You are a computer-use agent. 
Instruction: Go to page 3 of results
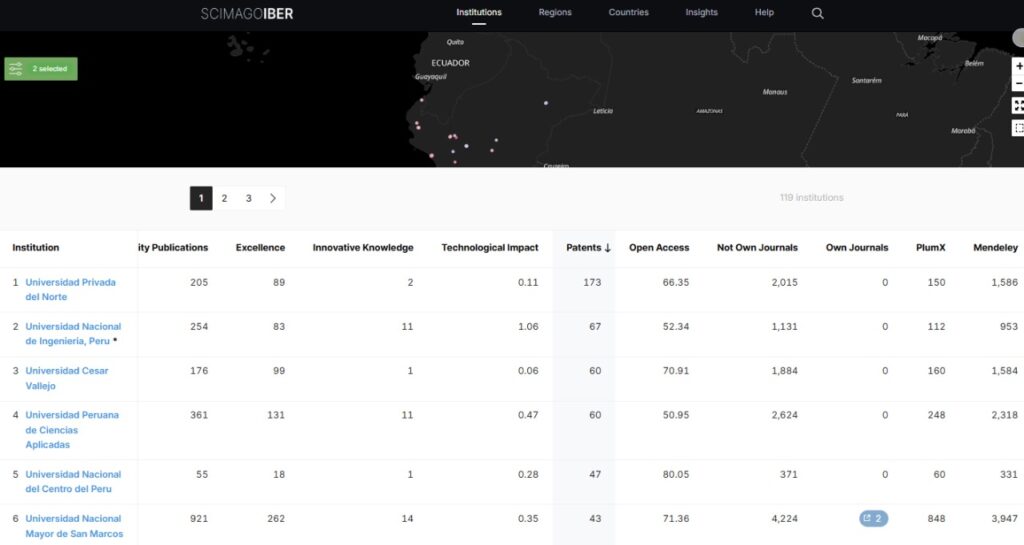click(x=248, y=199)
